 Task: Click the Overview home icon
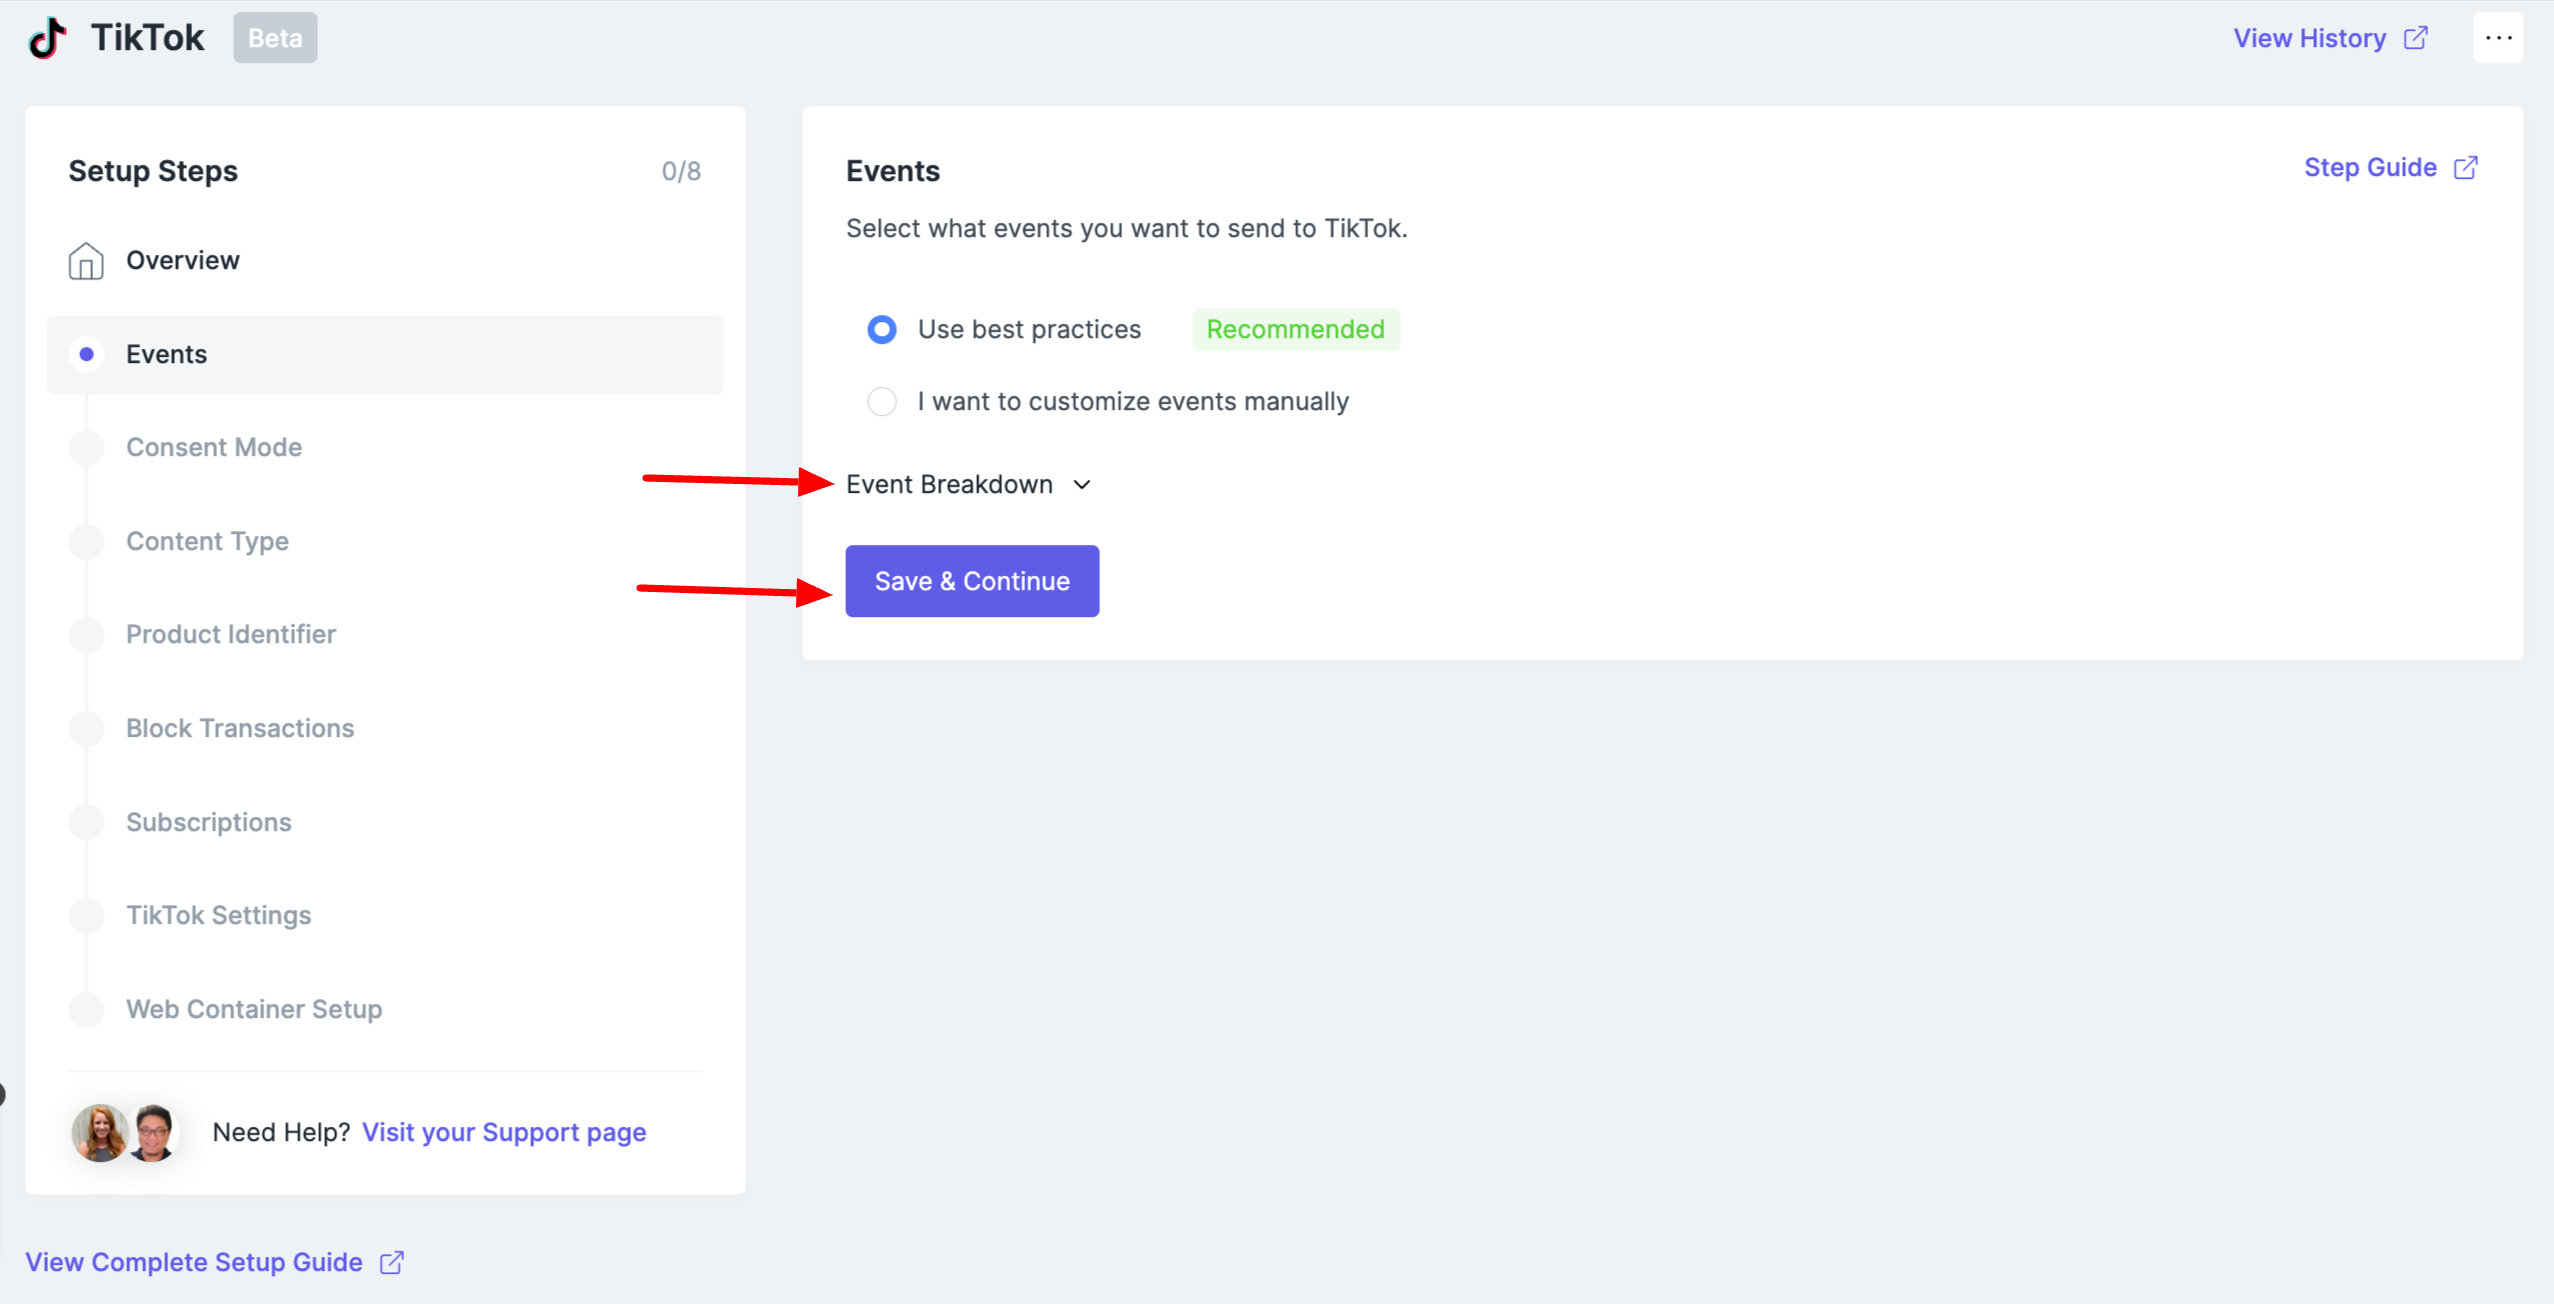pyautogui.click(x=86, y=261)
